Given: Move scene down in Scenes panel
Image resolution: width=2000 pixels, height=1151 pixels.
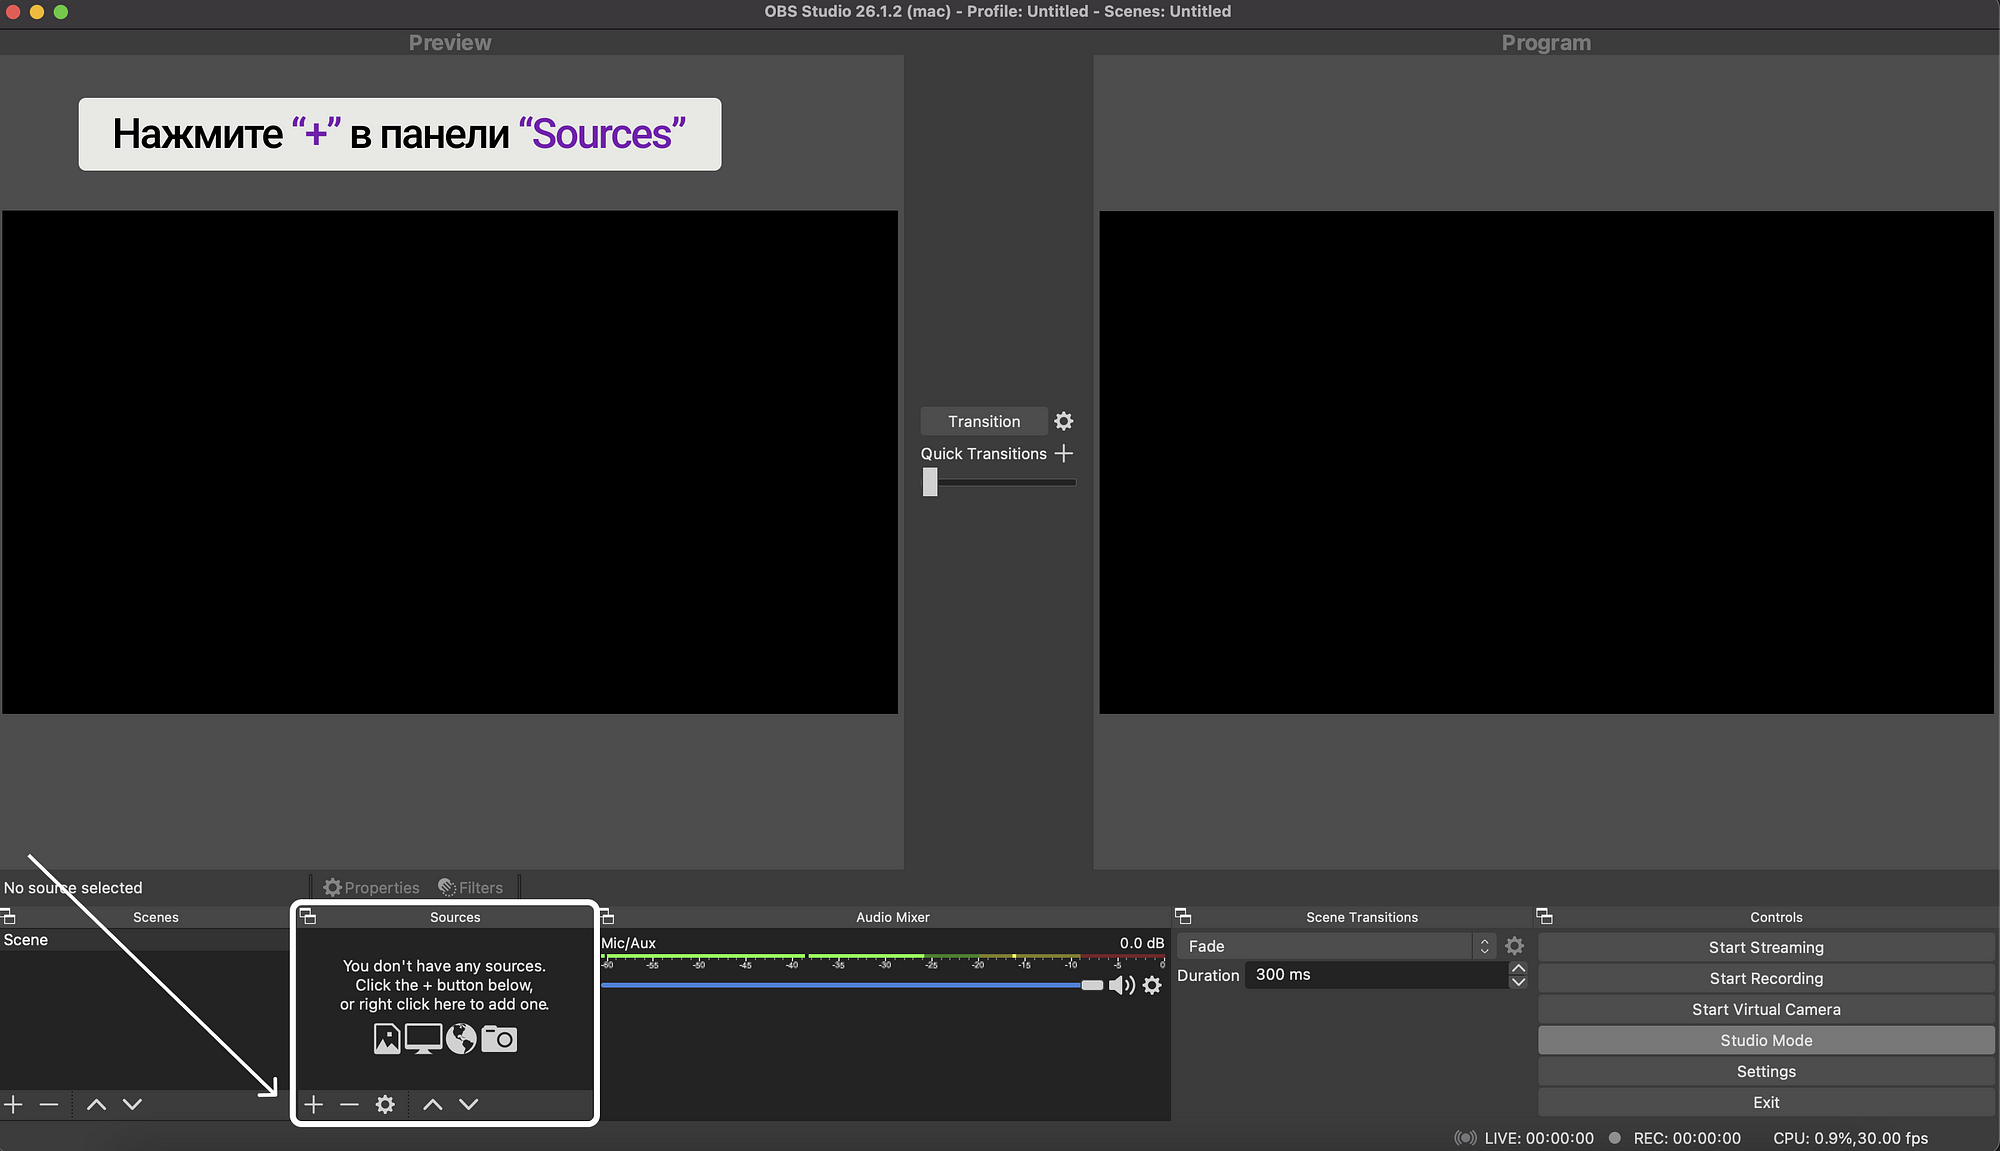Looking at the screenshot, I should (x=132, y=1104).
